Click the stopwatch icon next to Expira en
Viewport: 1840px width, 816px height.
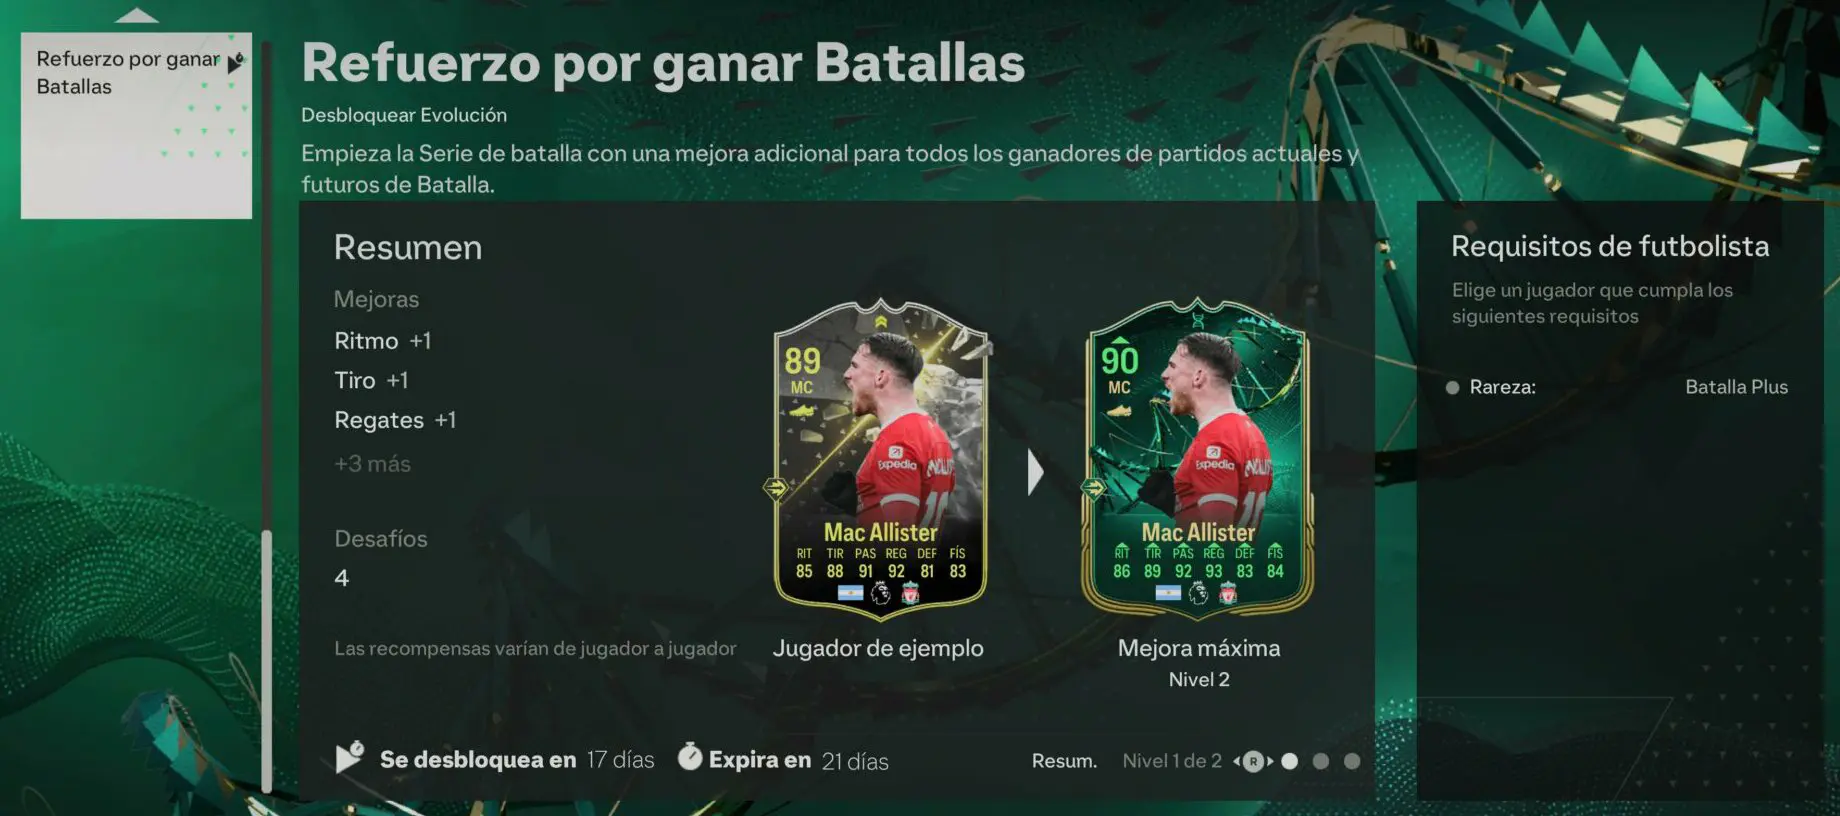pos(690,756)
